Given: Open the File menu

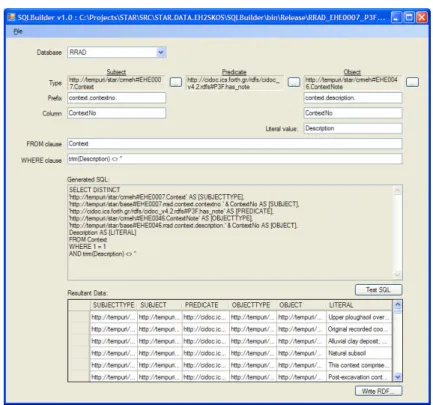Looking at the screenshot, I should [18, 32].
